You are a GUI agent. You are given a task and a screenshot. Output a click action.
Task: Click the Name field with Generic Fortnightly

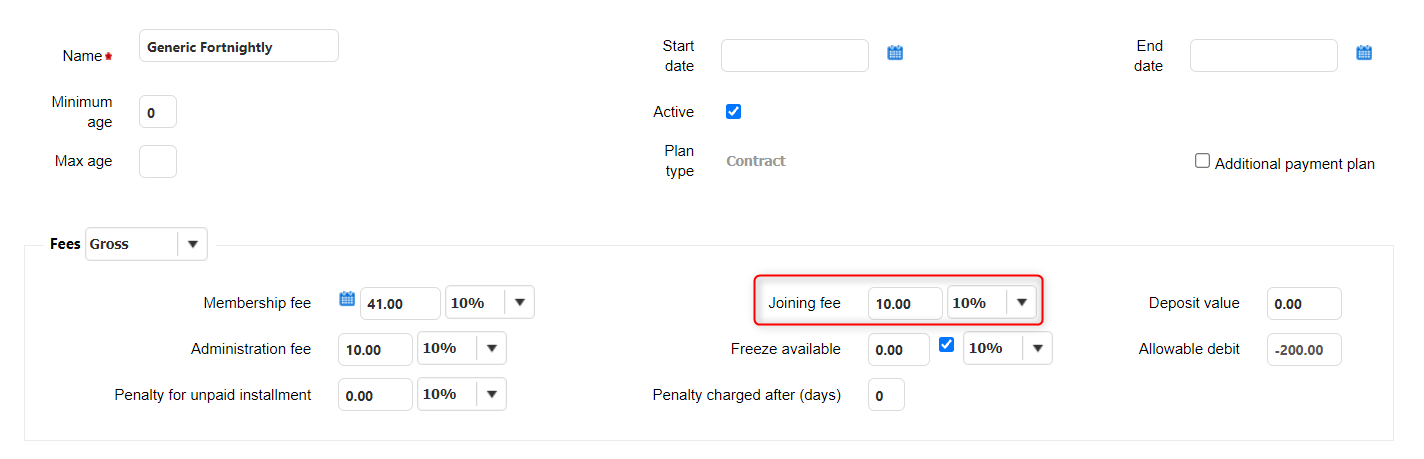pos(238,46)
